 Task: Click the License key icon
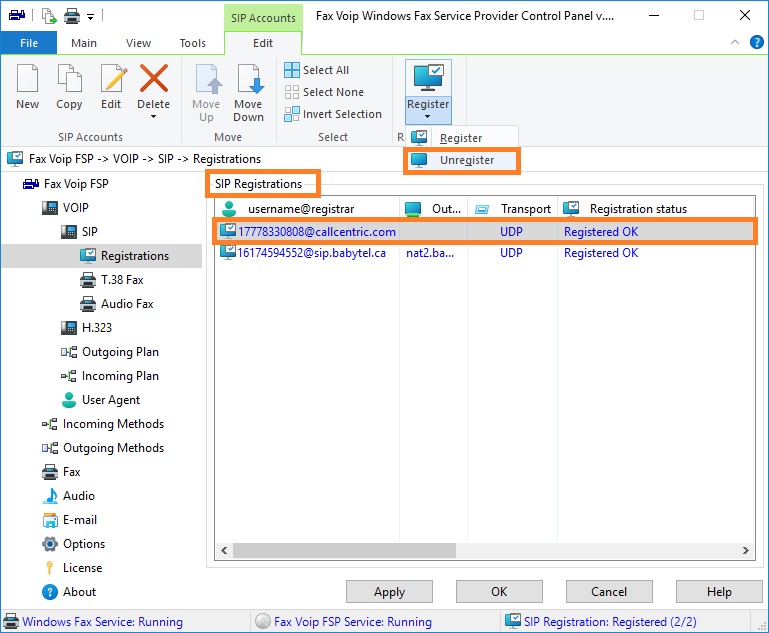pos(50,568)
